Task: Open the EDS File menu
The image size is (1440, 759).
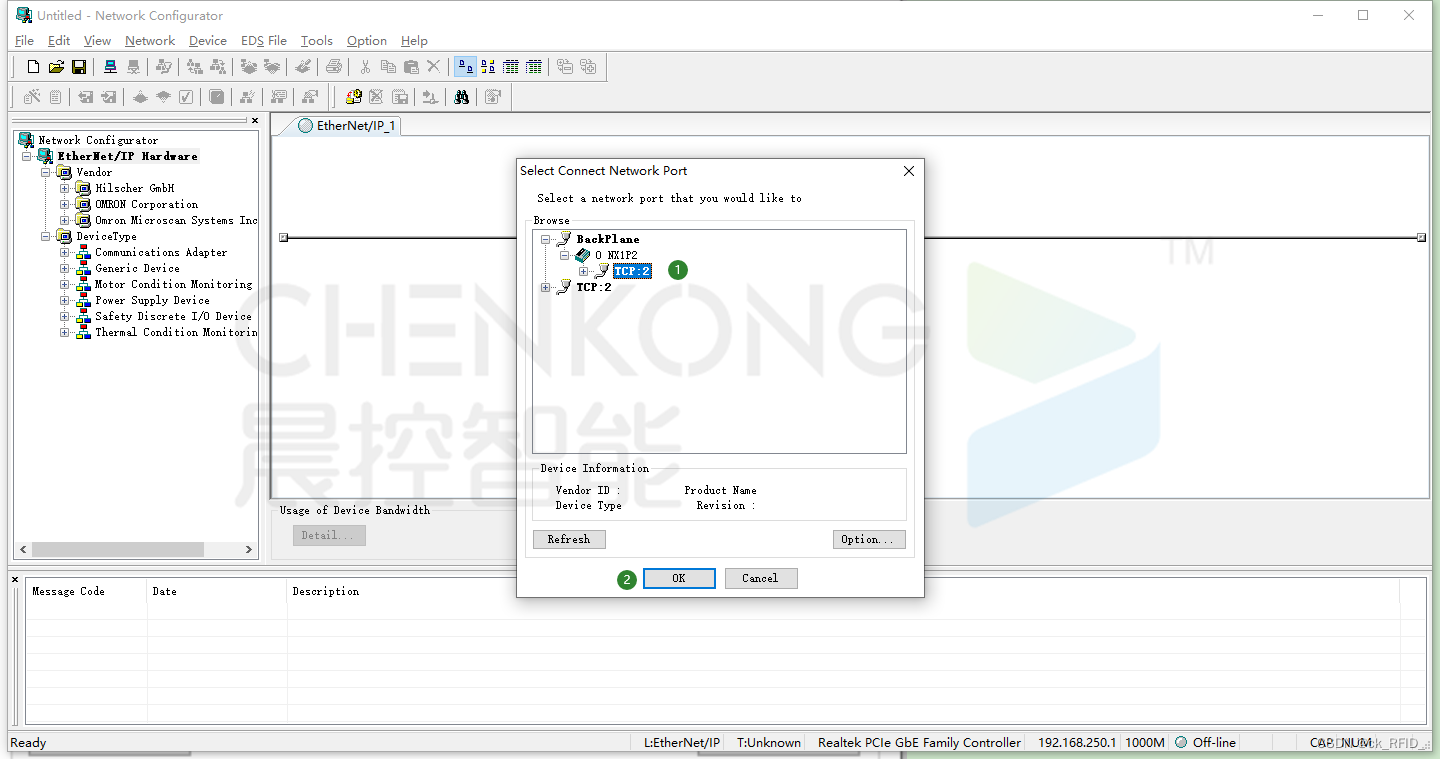Action: (264, 41)
